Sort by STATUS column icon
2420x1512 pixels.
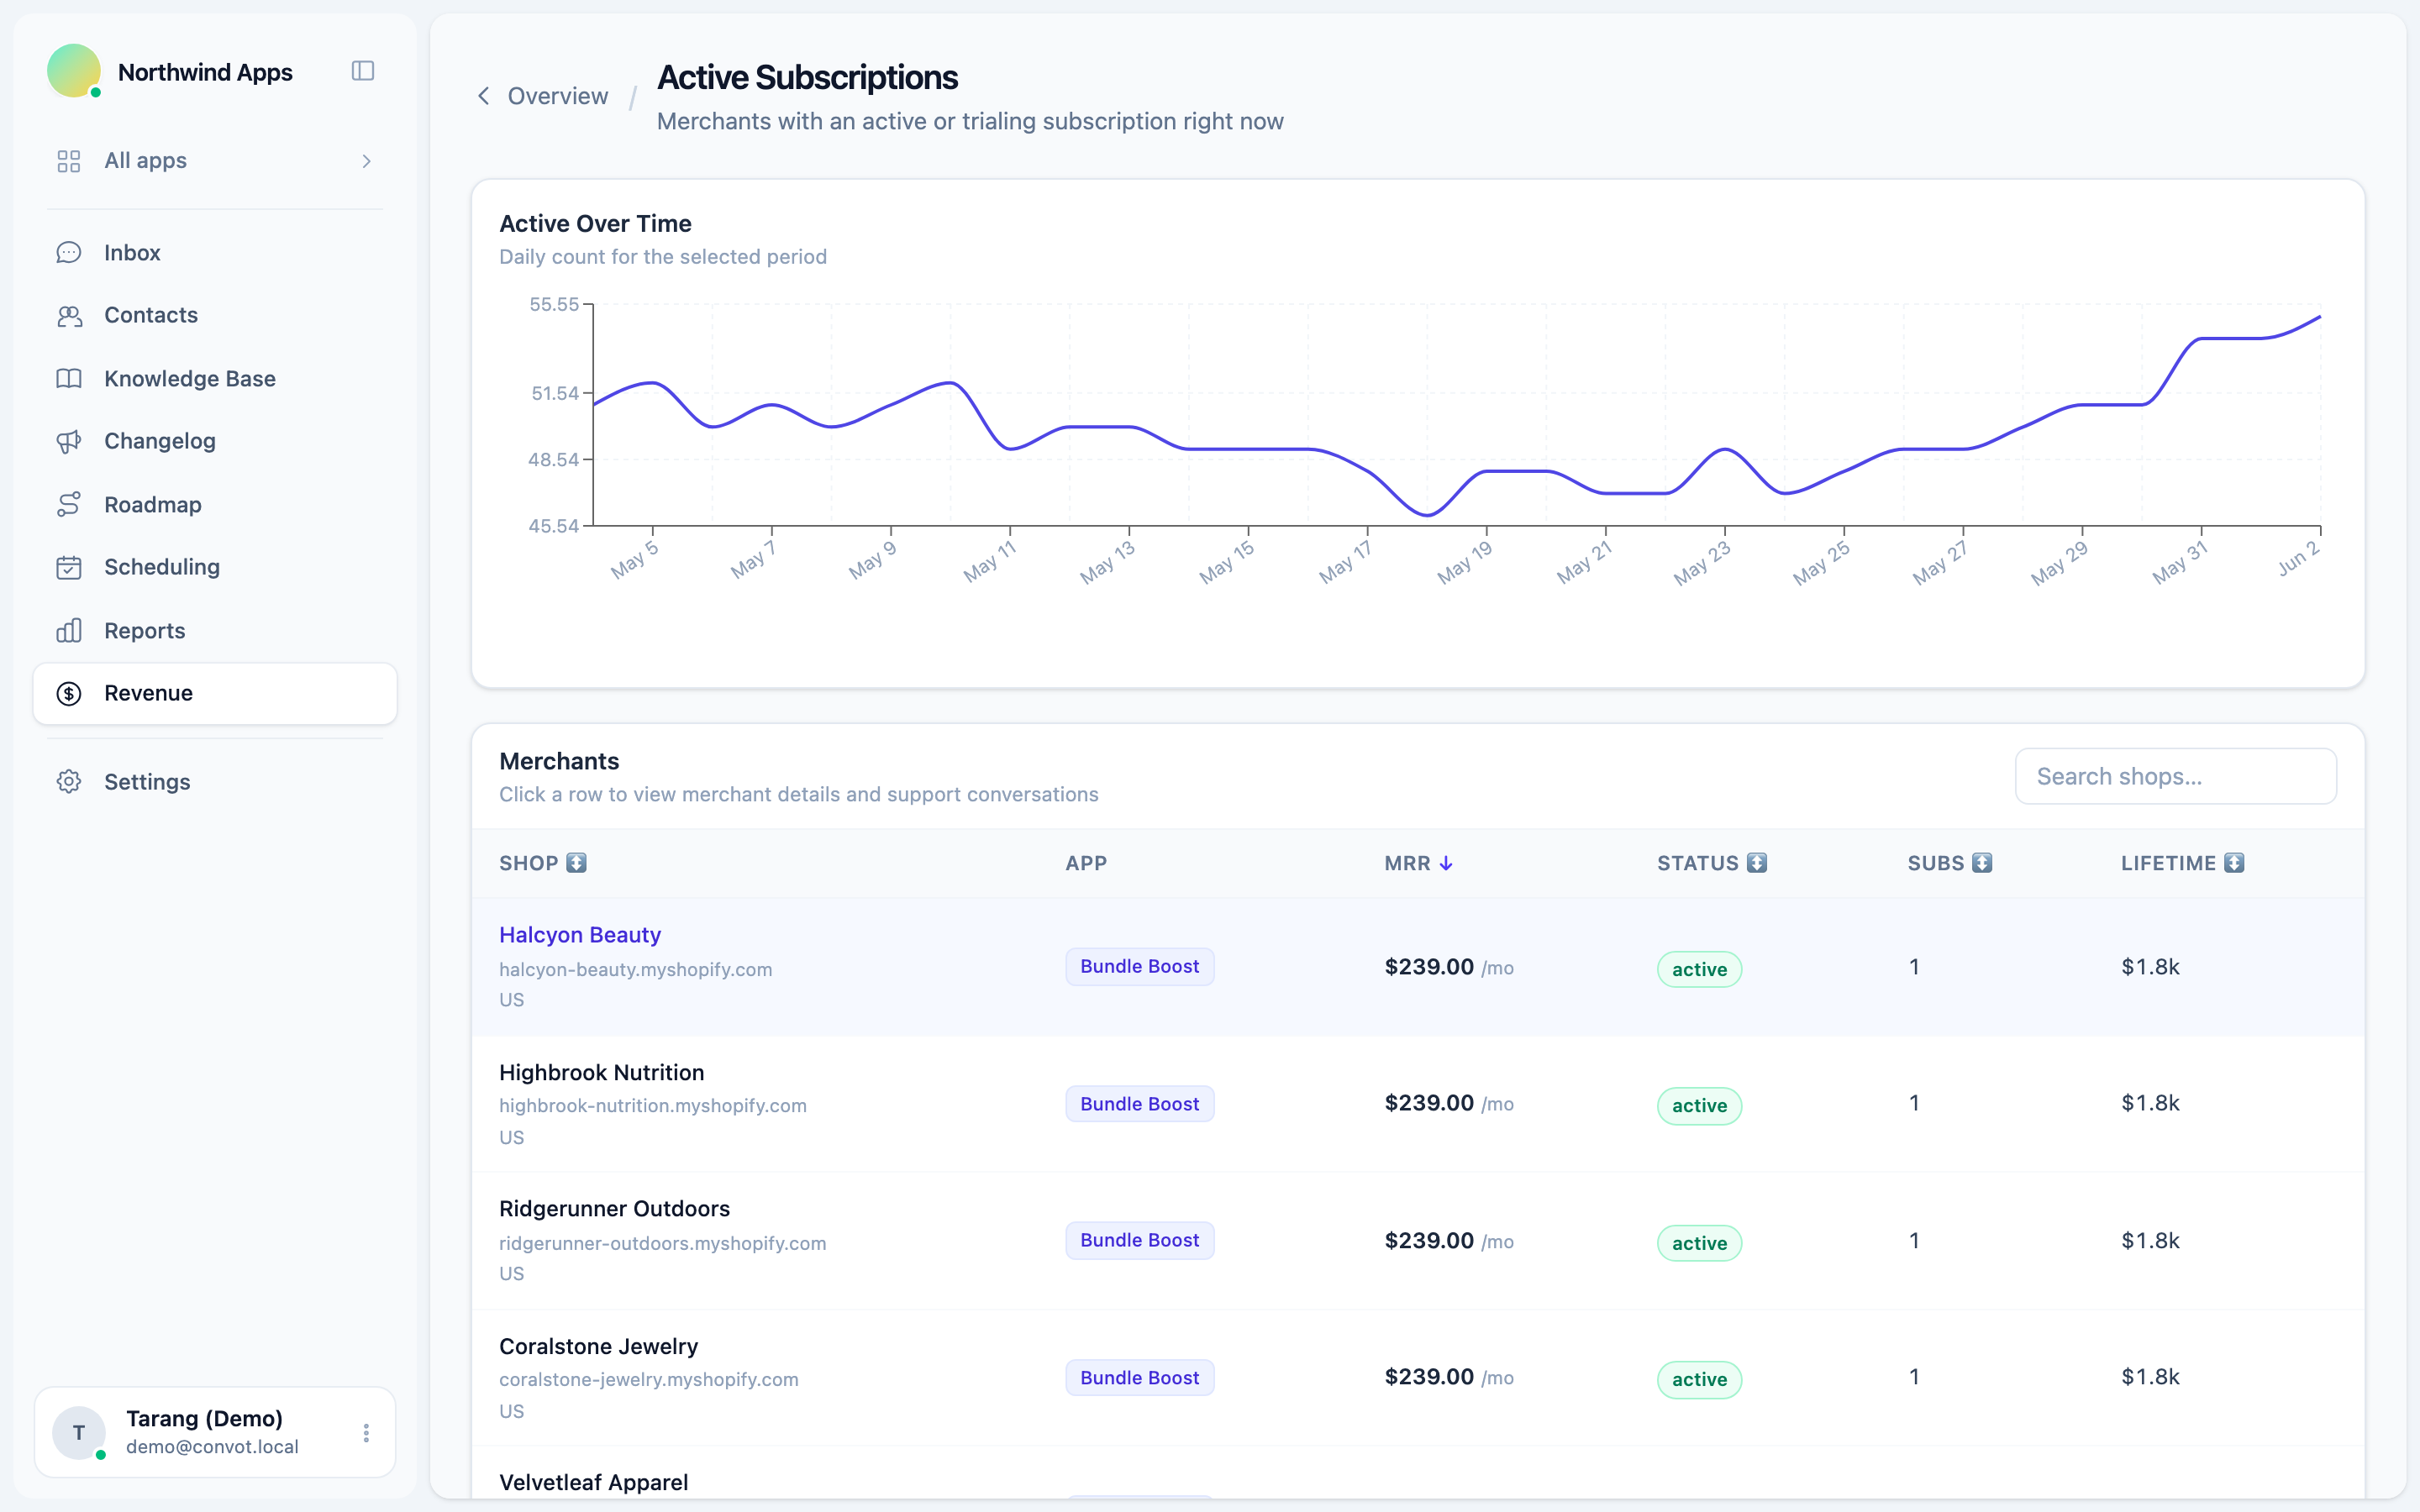click(x=1757, y=863)
